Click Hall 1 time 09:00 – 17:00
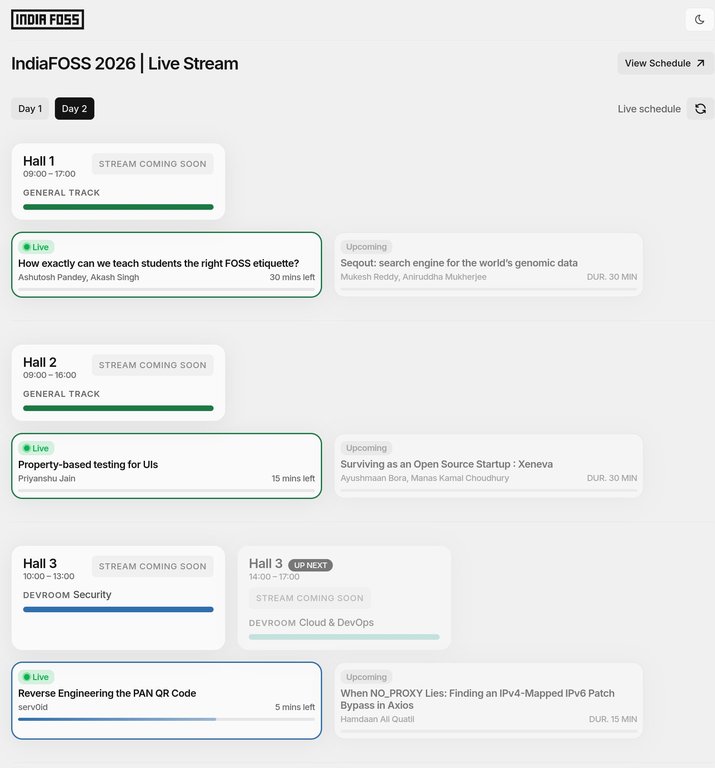Screen dimensions: 715x768 point(49,174)
